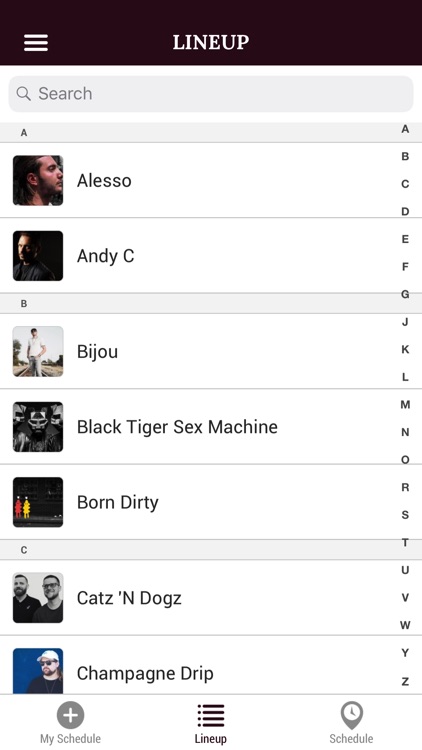Open Born Dirty's artwork thumbnail
This screenshot has width=422, height=750.
(38, 502)
